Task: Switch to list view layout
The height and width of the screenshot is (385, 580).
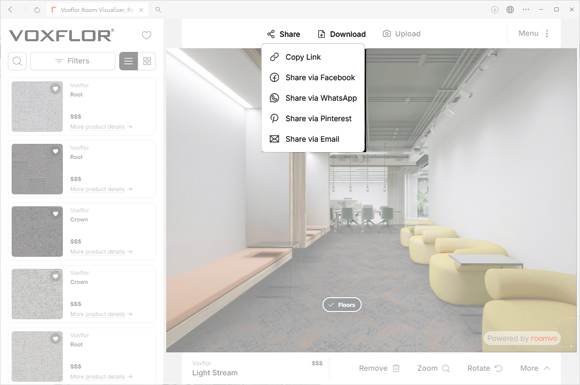Action: (128, 61)
